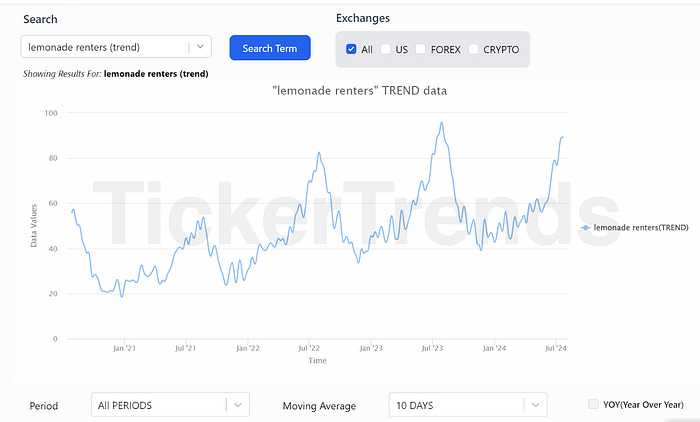Image resolution: width=700 pixels, height=422 pixels.
Task: Click the Jan '24 x-axis label
Action: point(494,348)
